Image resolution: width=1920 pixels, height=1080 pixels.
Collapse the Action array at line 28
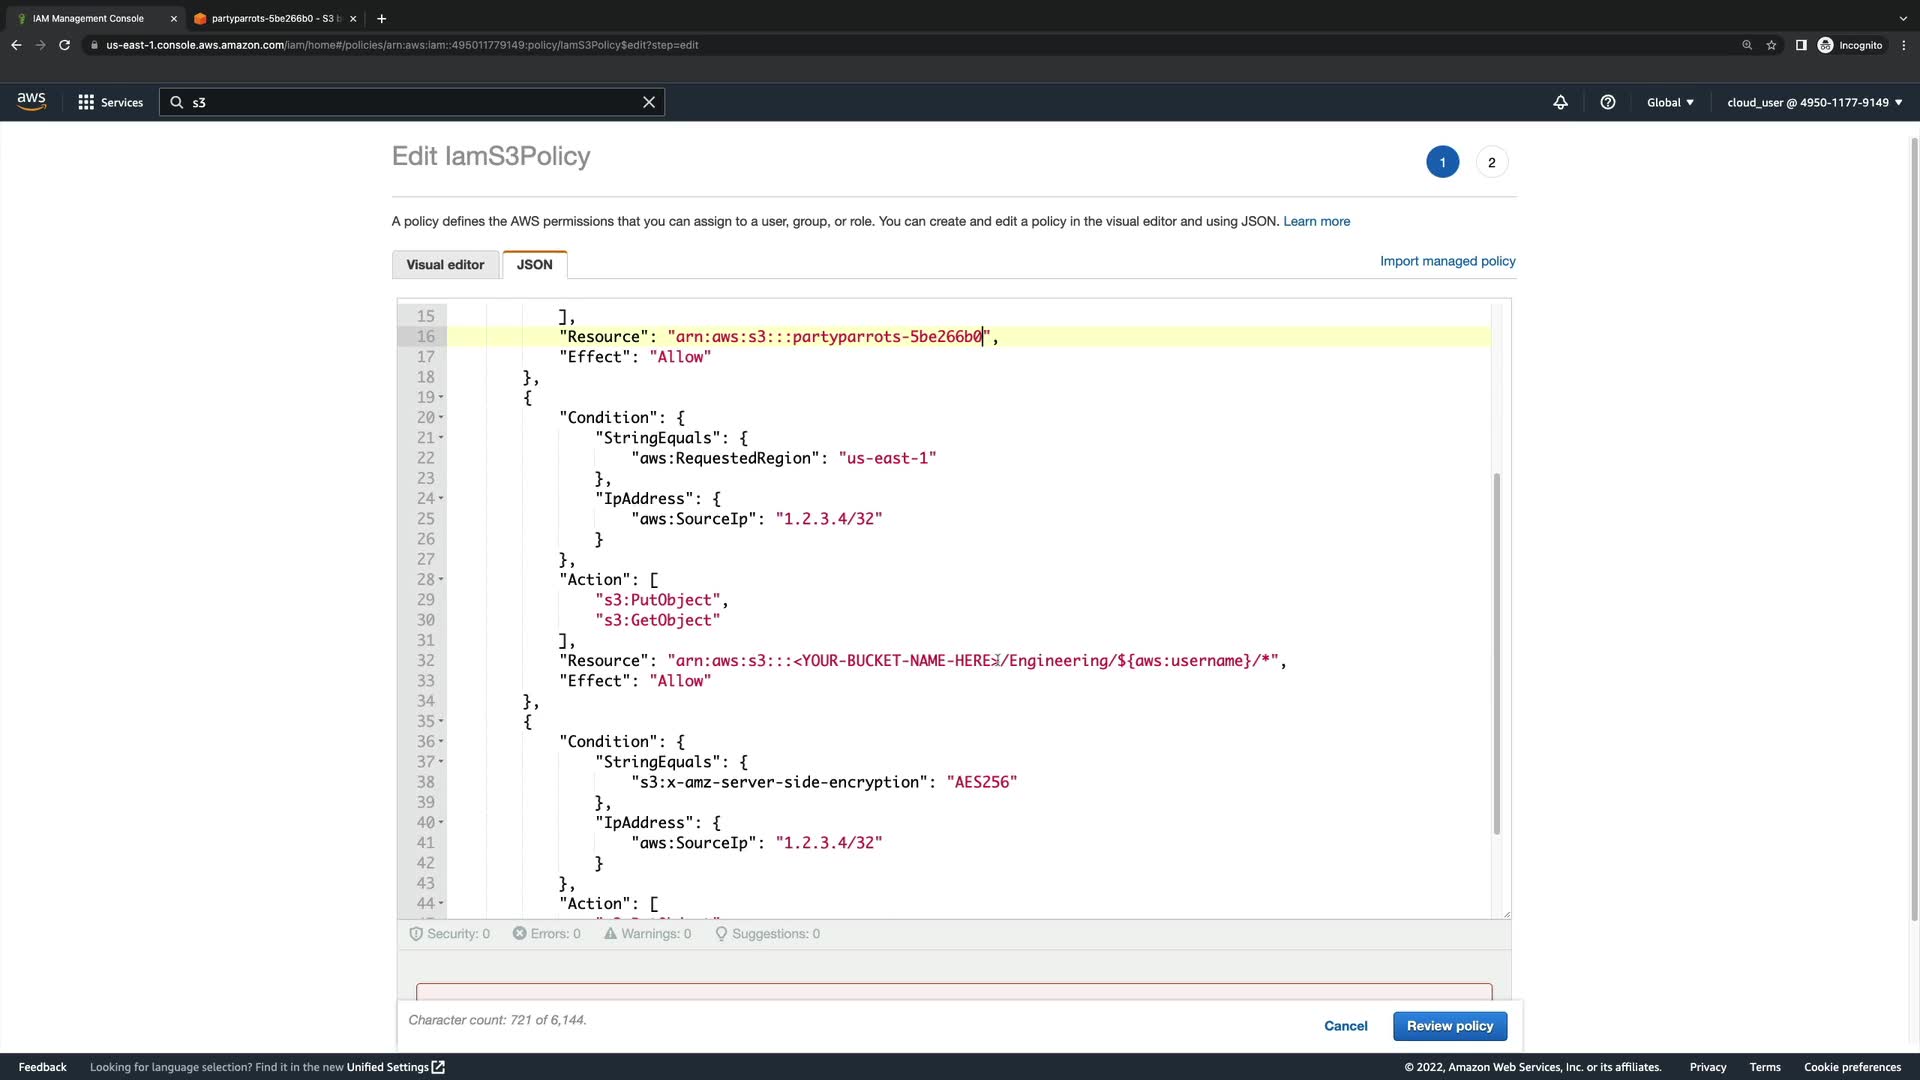click(441, 580)
